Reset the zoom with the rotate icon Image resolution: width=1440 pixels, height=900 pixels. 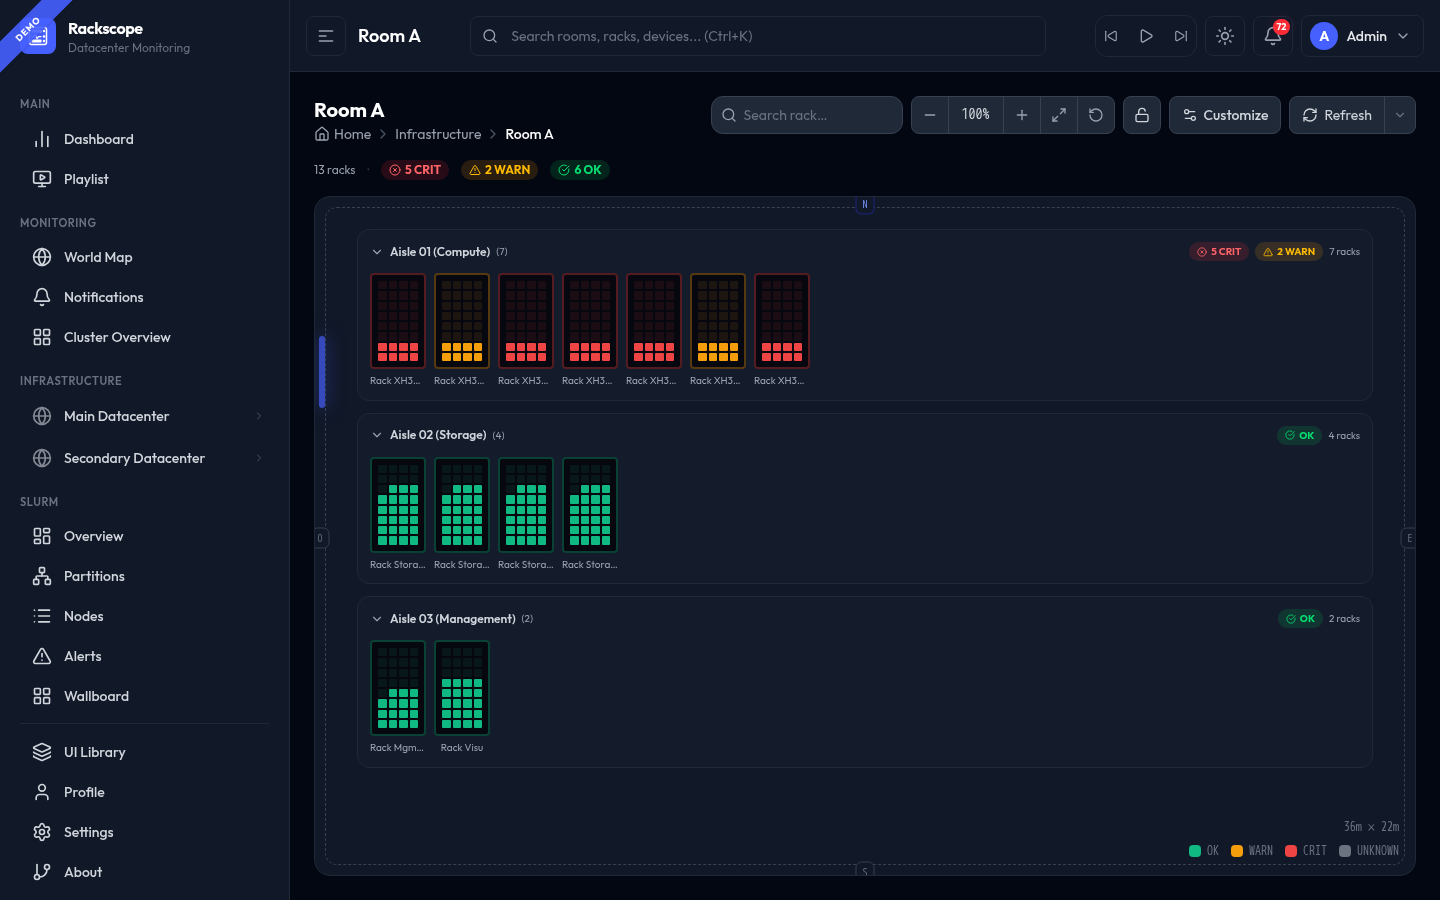pyautogui.click(x=1096, y=115)
